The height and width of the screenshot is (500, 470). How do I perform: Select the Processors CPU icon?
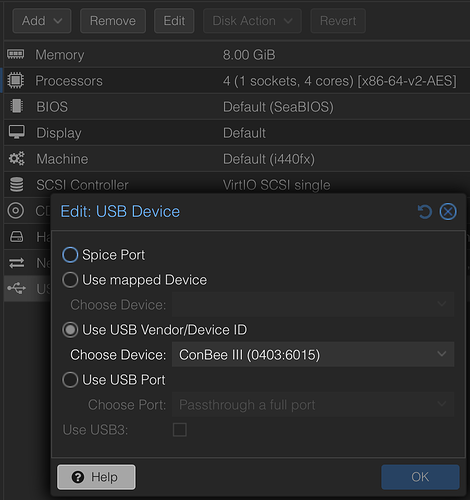[x=16, y=80]
